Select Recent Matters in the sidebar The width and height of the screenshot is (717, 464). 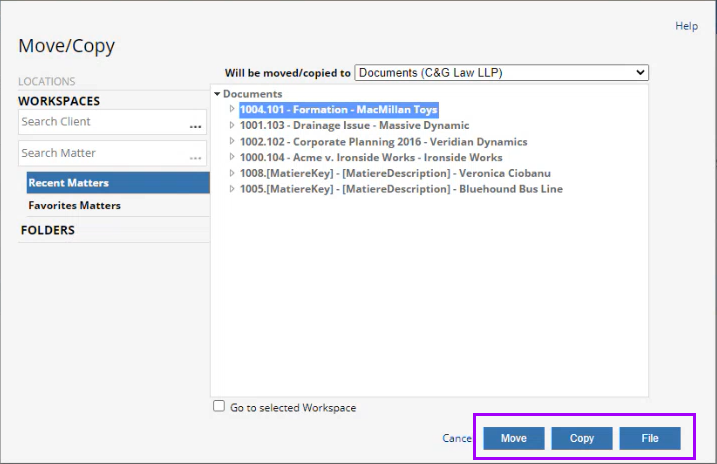tap(118, 183)
